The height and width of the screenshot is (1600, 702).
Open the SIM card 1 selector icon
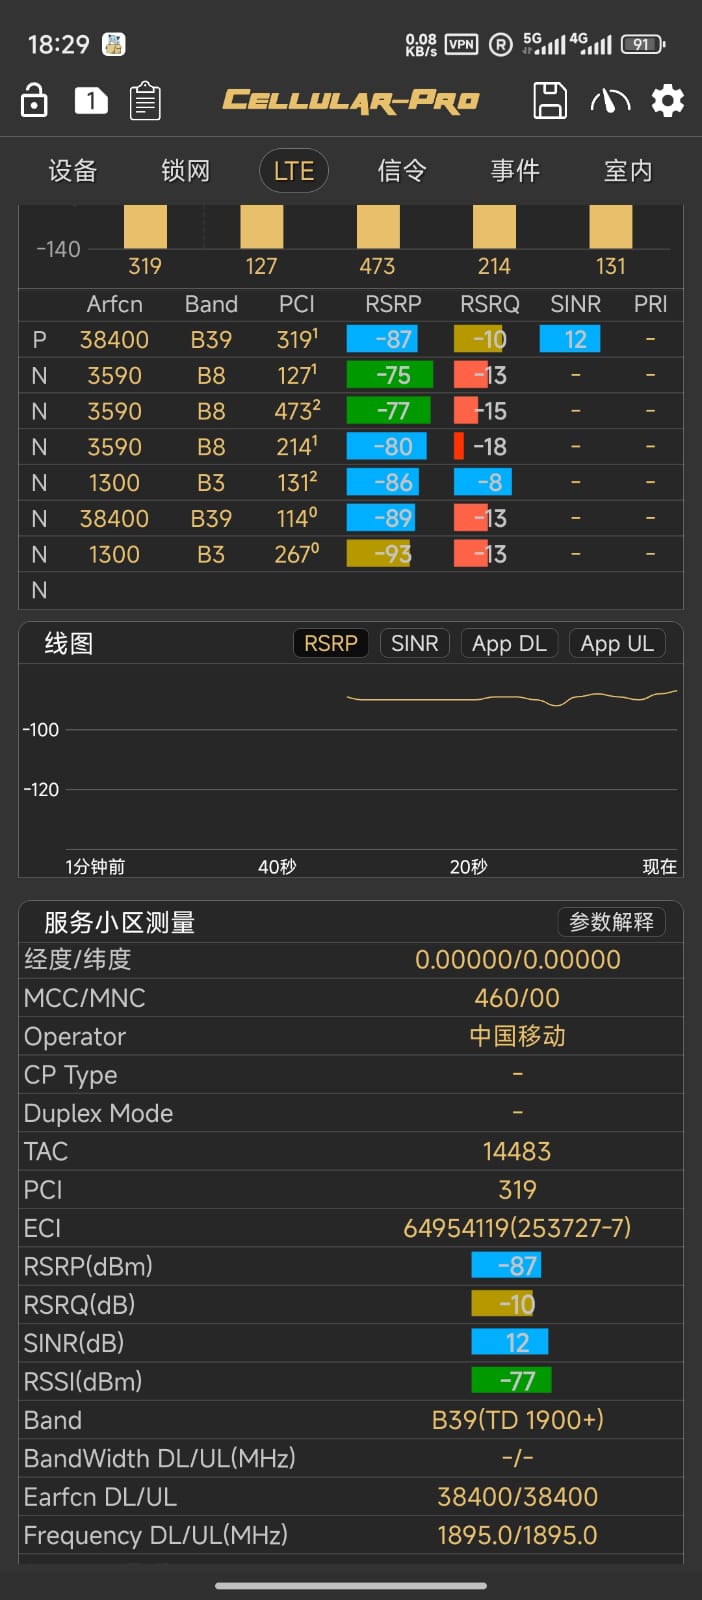click(91, 101)
